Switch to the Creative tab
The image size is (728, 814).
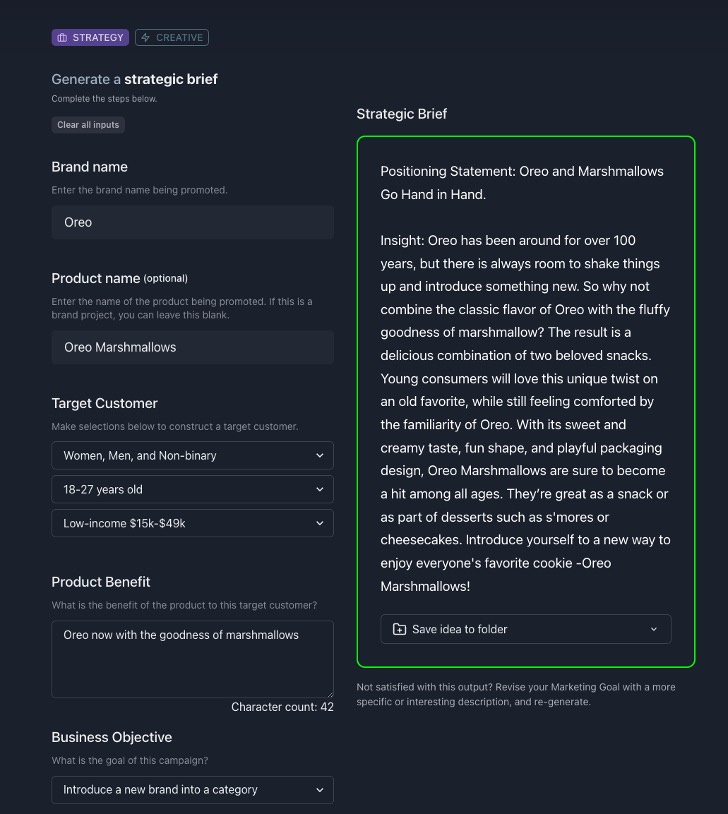[x=172, y=38]
